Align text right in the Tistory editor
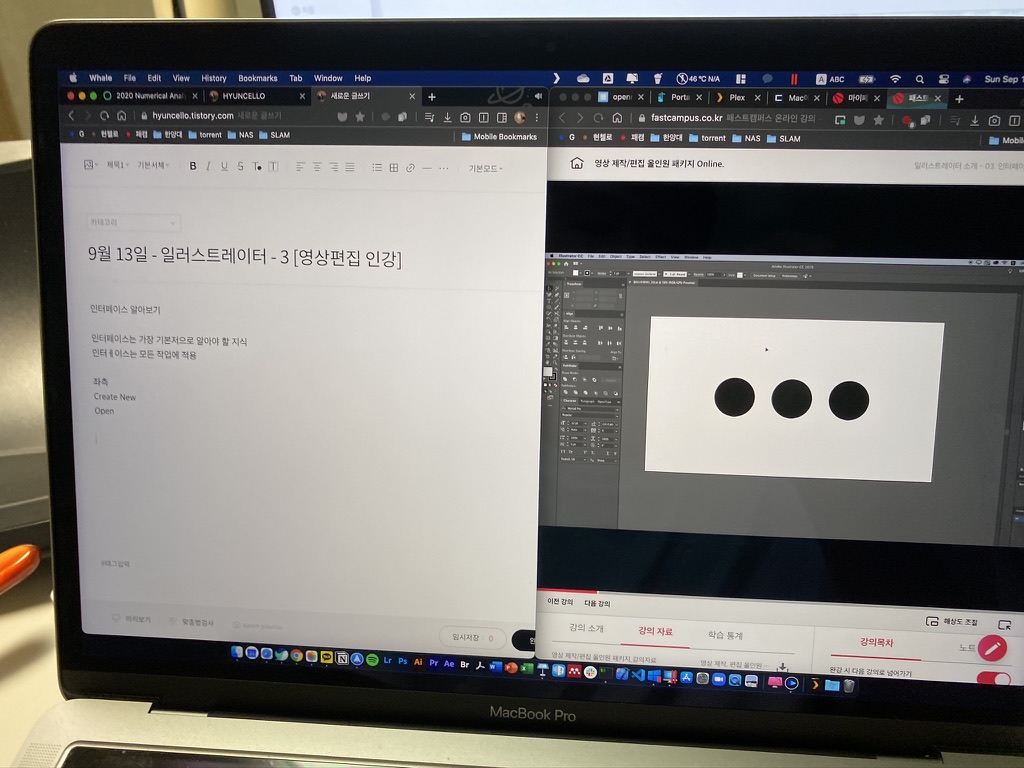 334,167
